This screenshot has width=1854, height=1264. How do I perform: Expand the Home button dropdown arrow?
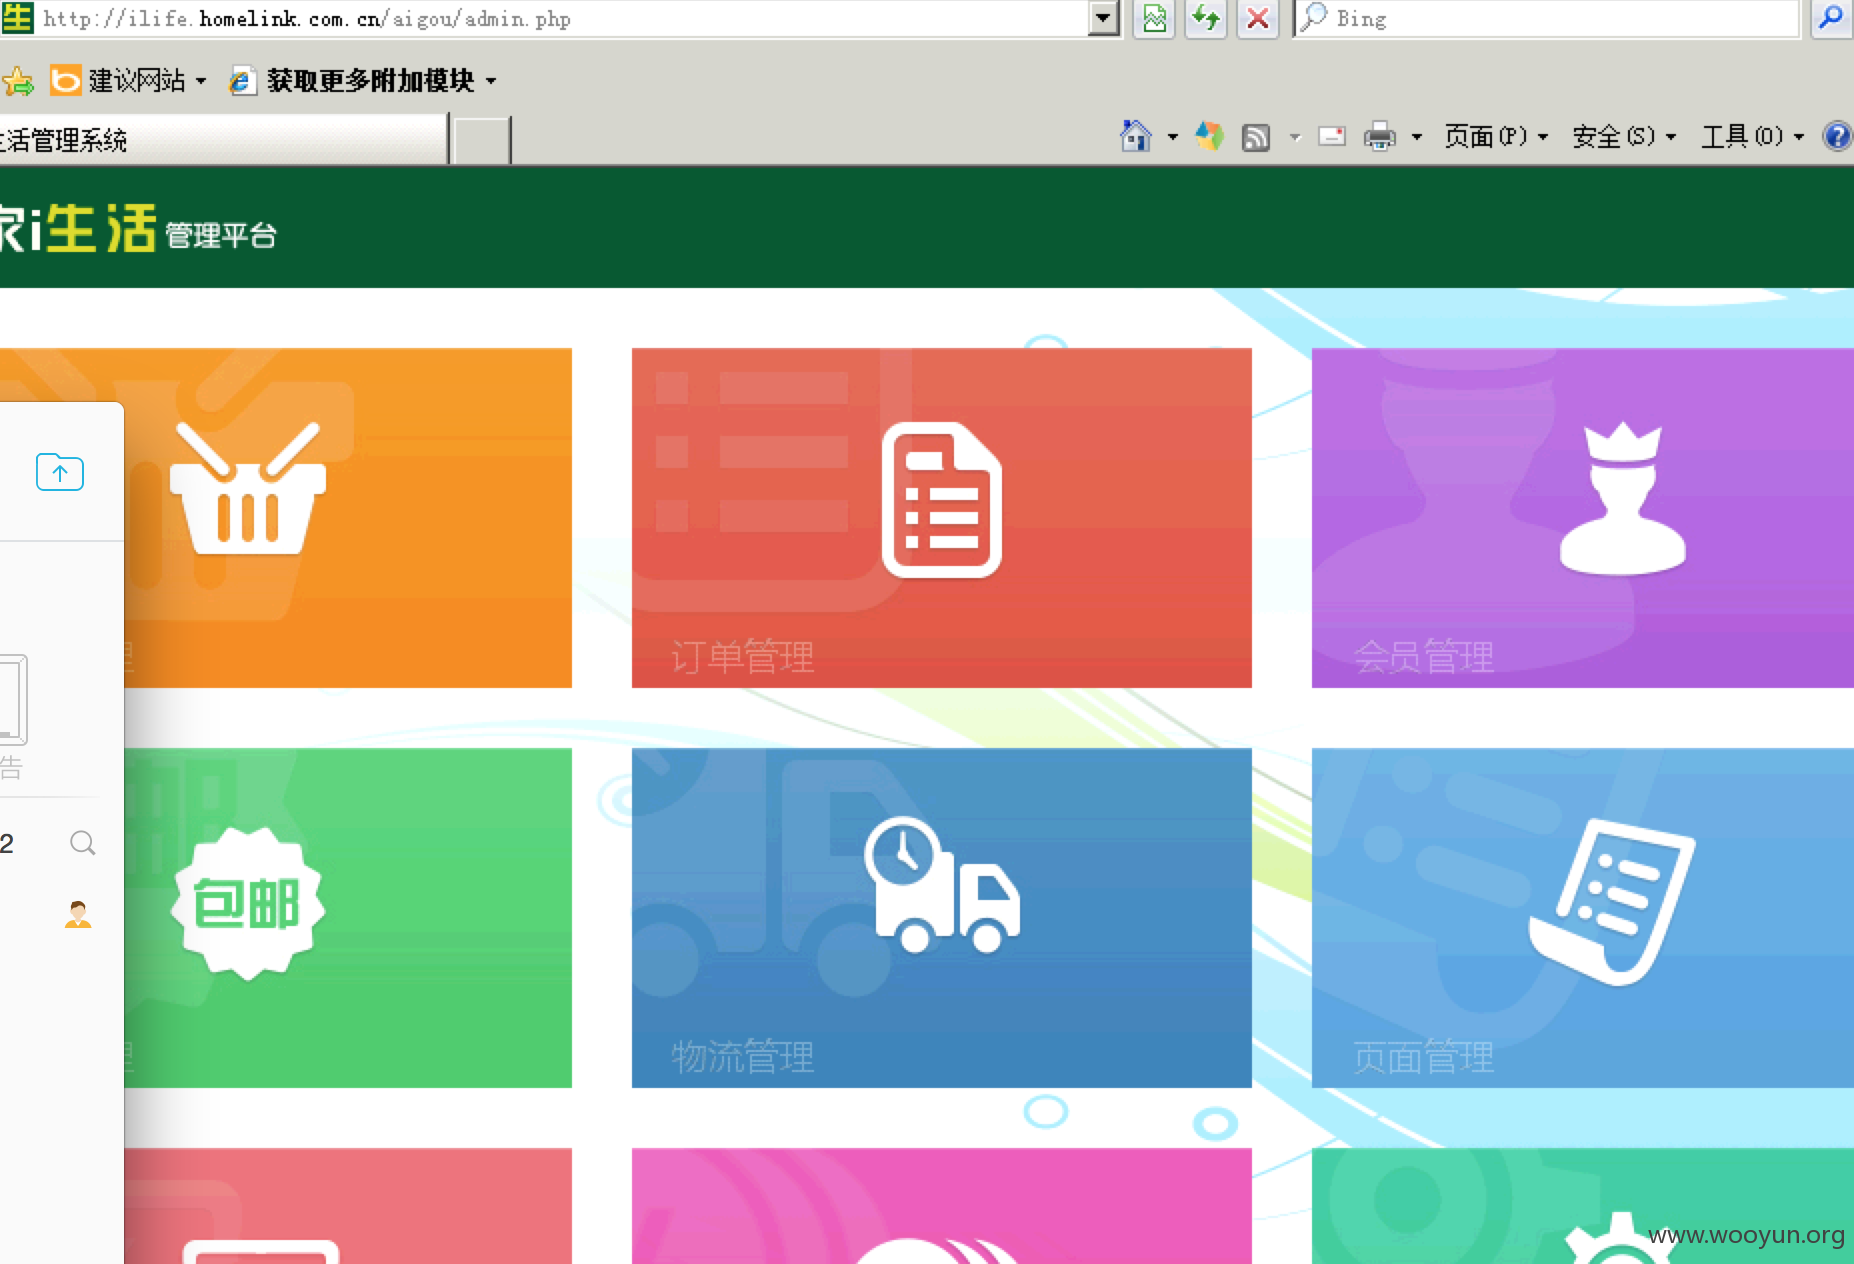1173,137
